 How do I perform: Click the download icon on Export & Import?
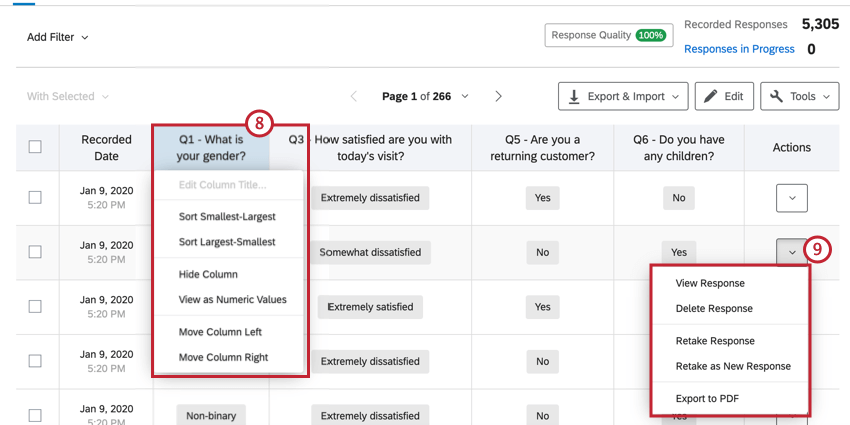click(574, 96)
